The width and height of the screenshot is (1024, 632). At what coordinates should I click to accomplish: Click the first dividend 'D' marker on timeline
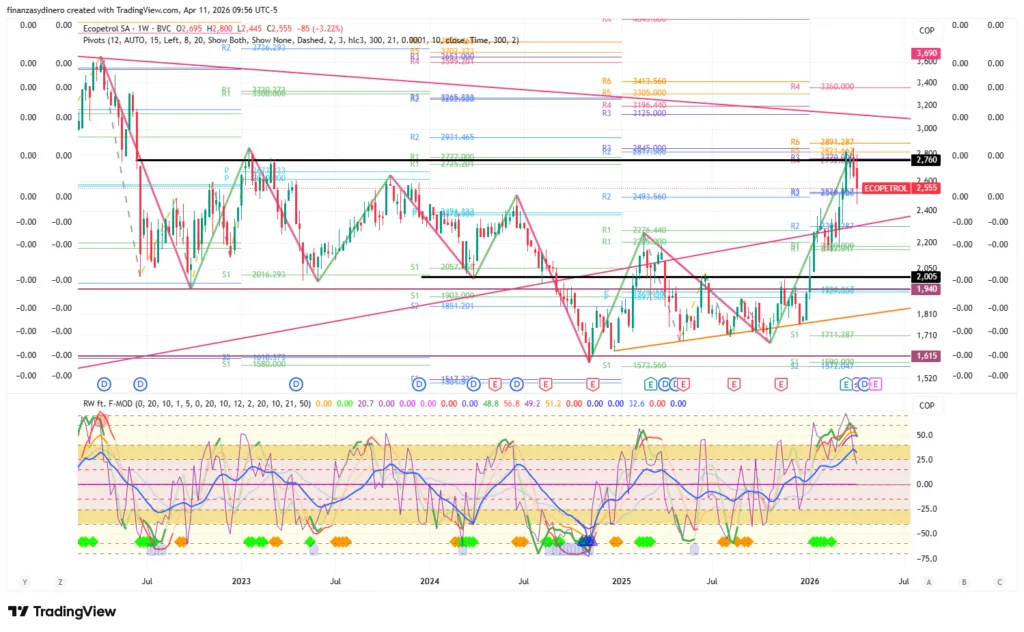[104, 384]
